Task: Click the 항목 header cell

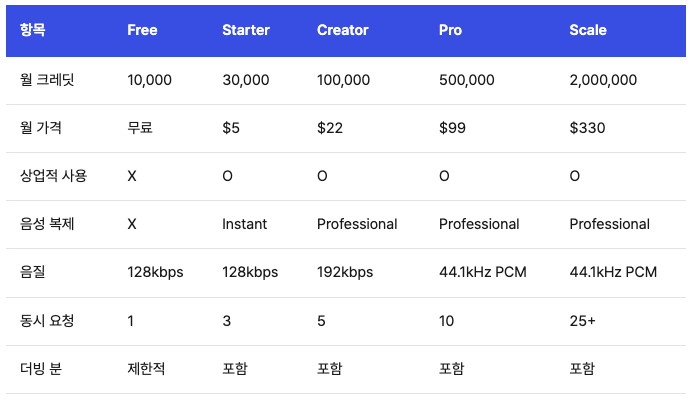Action: click(x=32, y=30)
